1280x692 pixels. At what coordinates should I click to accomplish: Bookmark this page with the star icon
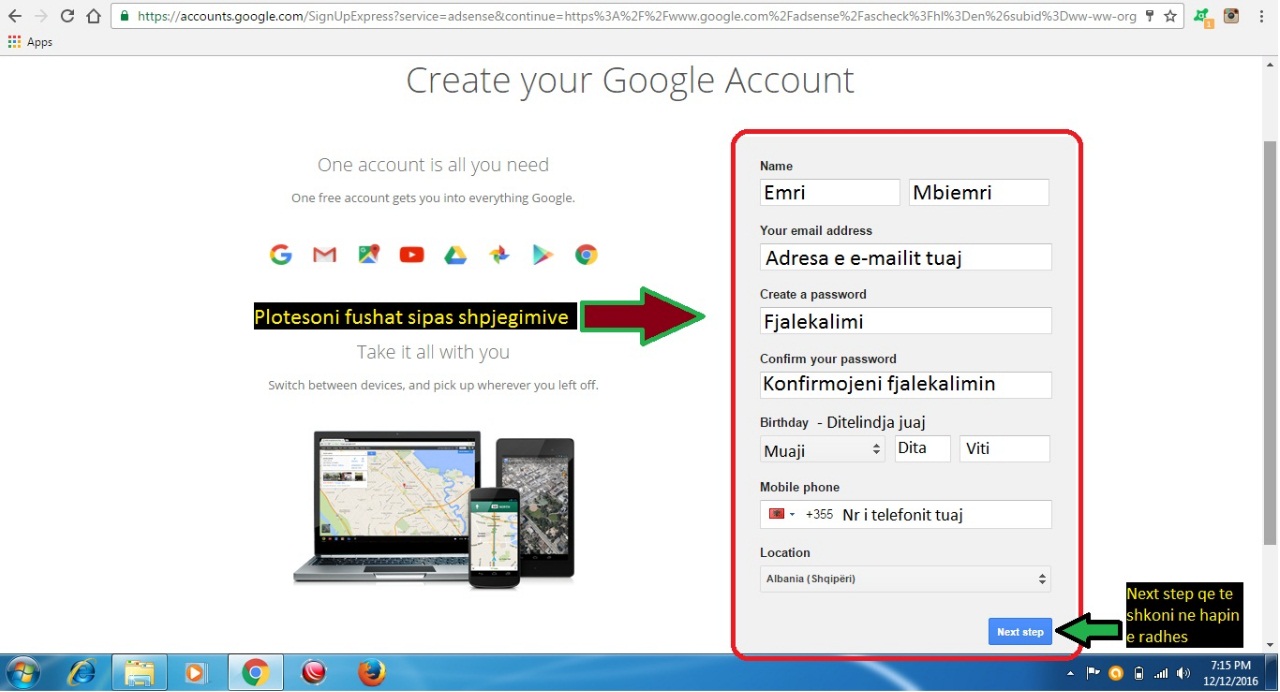click(1170, 16)
